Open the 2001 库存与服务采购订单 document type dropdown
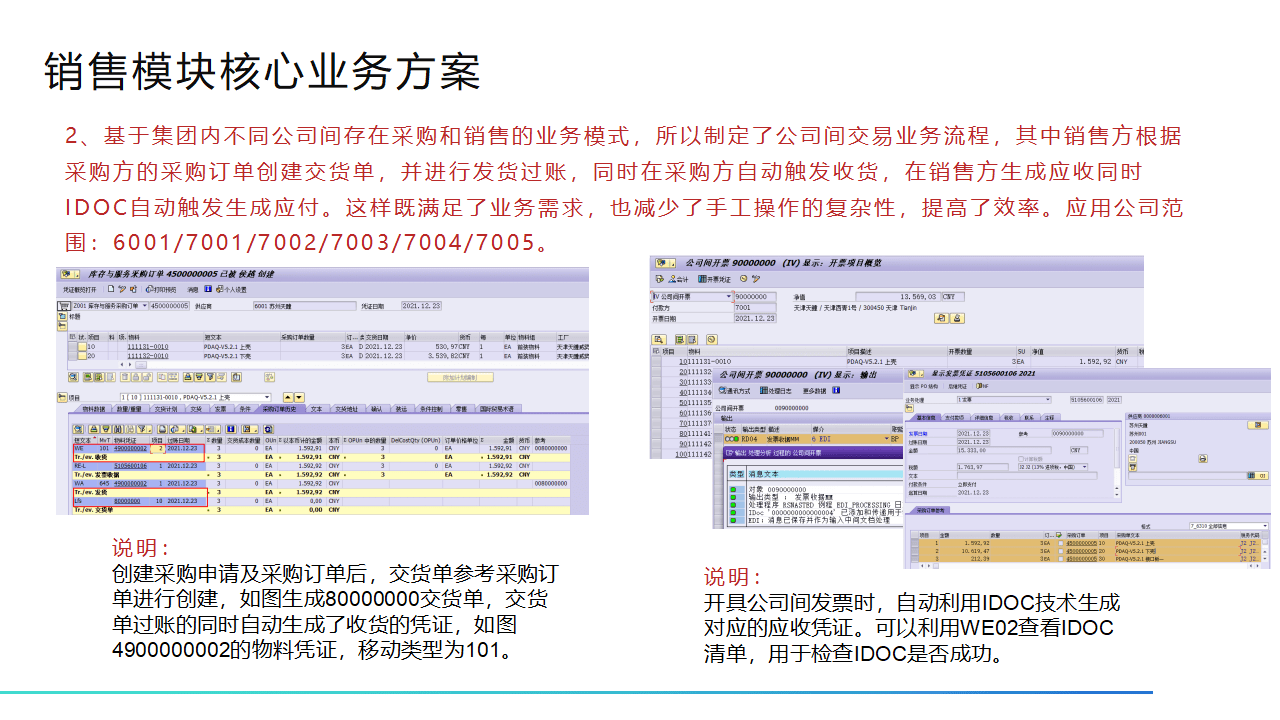 pyautogui.click(x=110, y=305)
